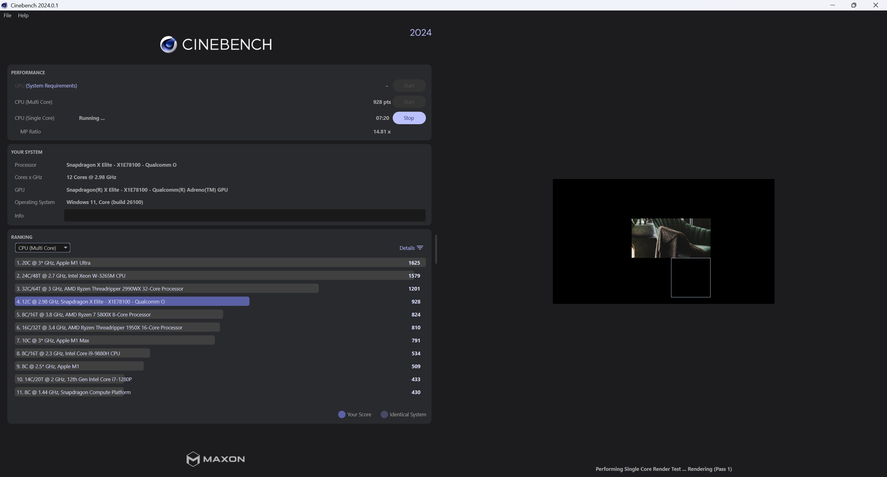Image resolution: width=887 pixels, height=477 pixels.
Task: Click the disabled GPU Start button
Action: [x=409, y=86]
